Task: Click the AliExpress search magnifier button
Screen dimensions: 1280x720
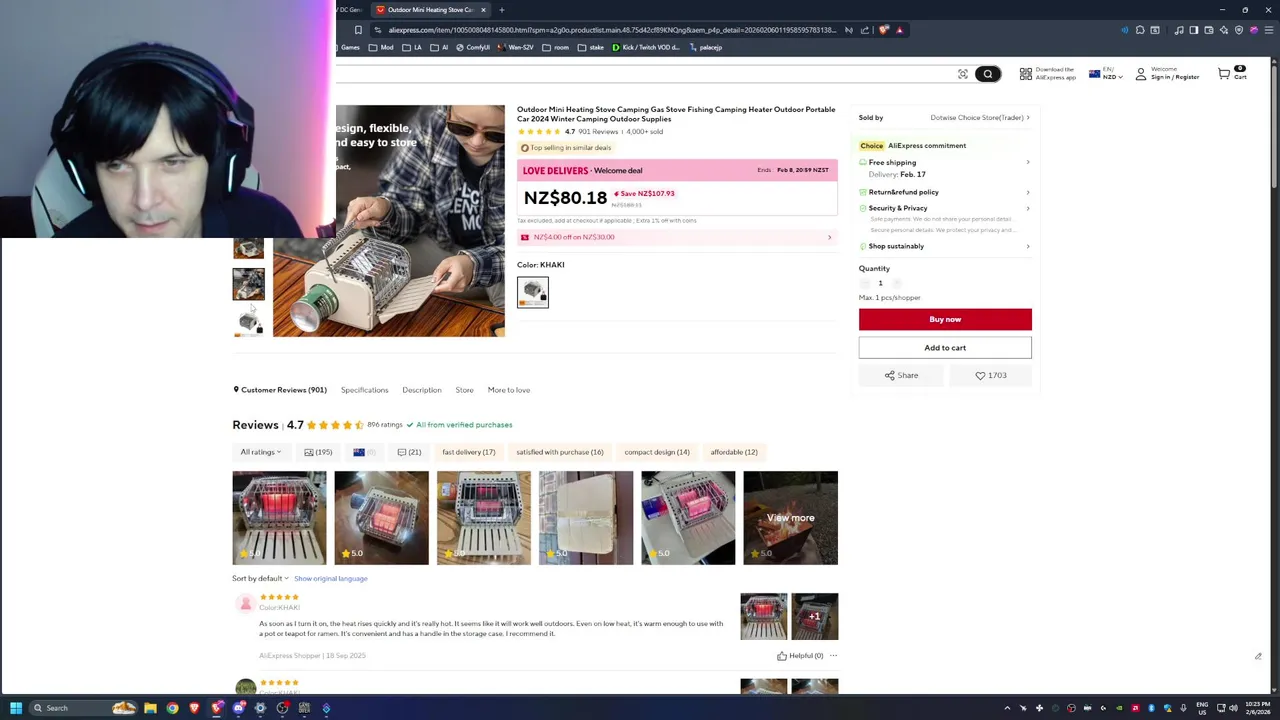Action: click(987, 74)
